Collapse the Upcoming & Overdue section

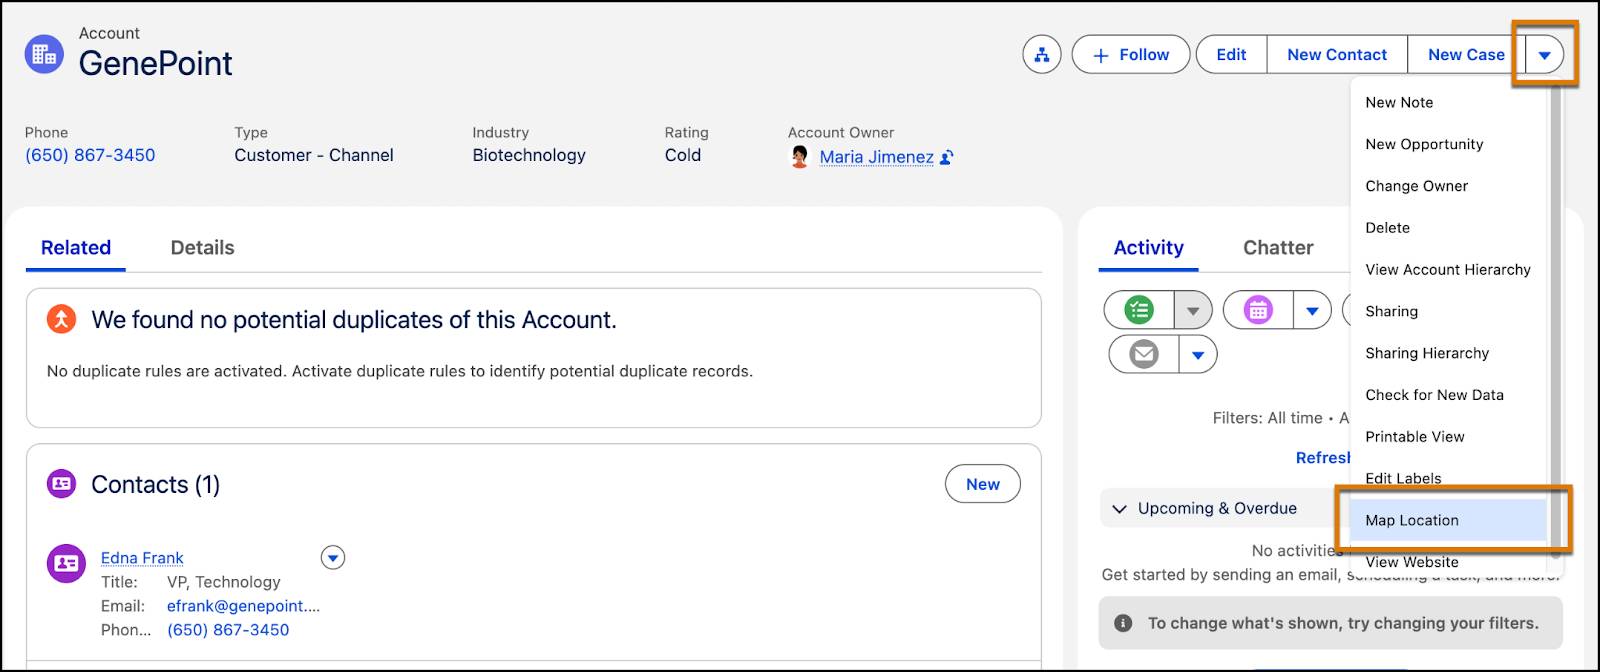[1119, 509]
